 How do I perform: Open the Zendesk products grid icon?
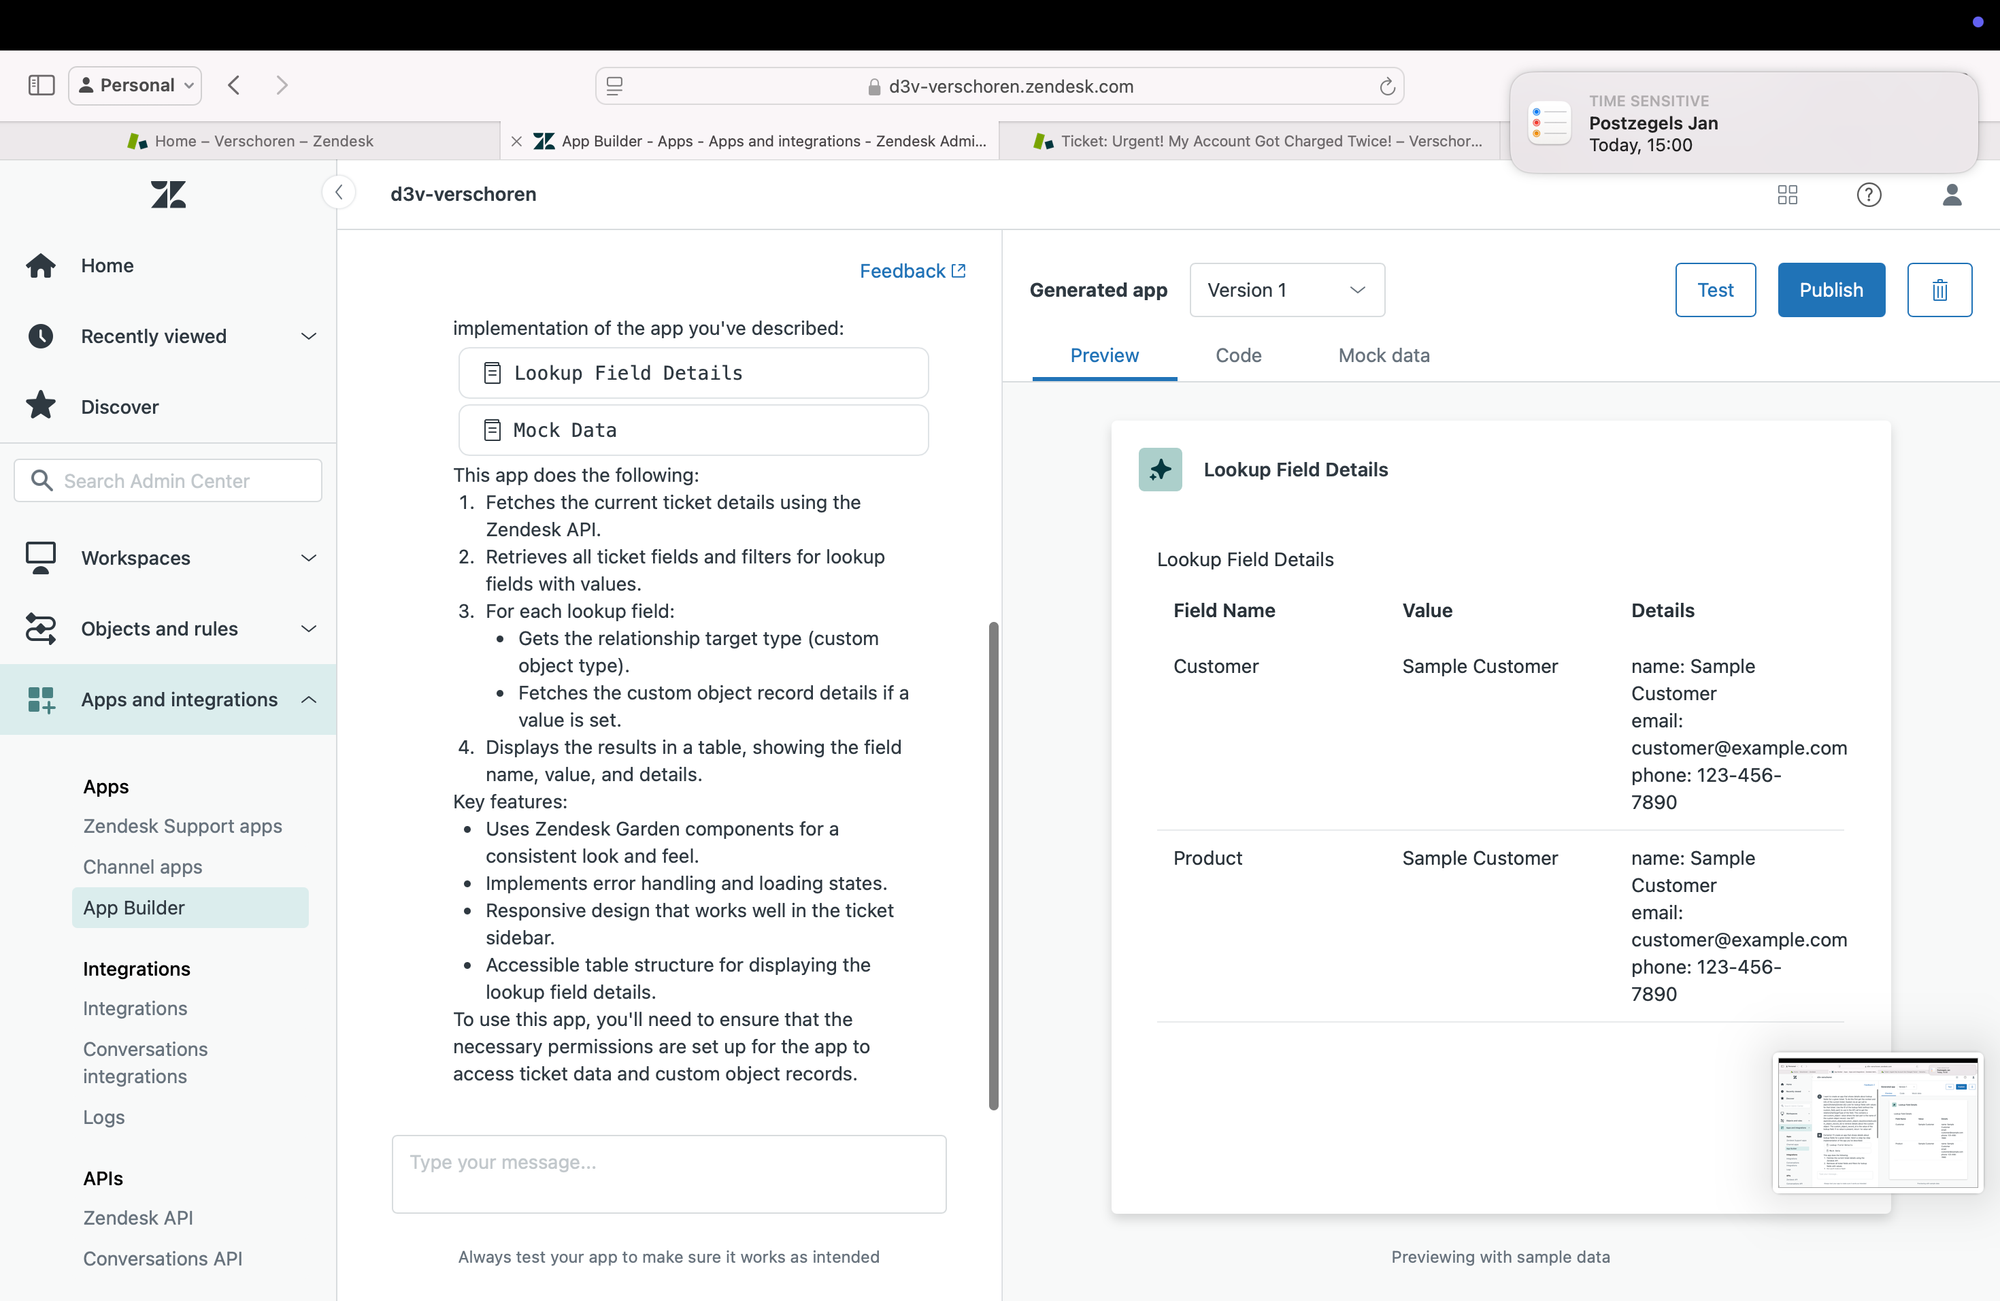[x=1788, y=195]
